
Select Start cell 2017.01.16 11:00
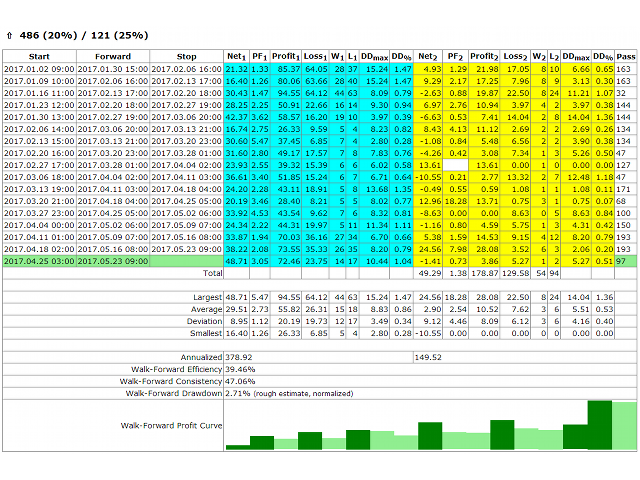point(39,93)
